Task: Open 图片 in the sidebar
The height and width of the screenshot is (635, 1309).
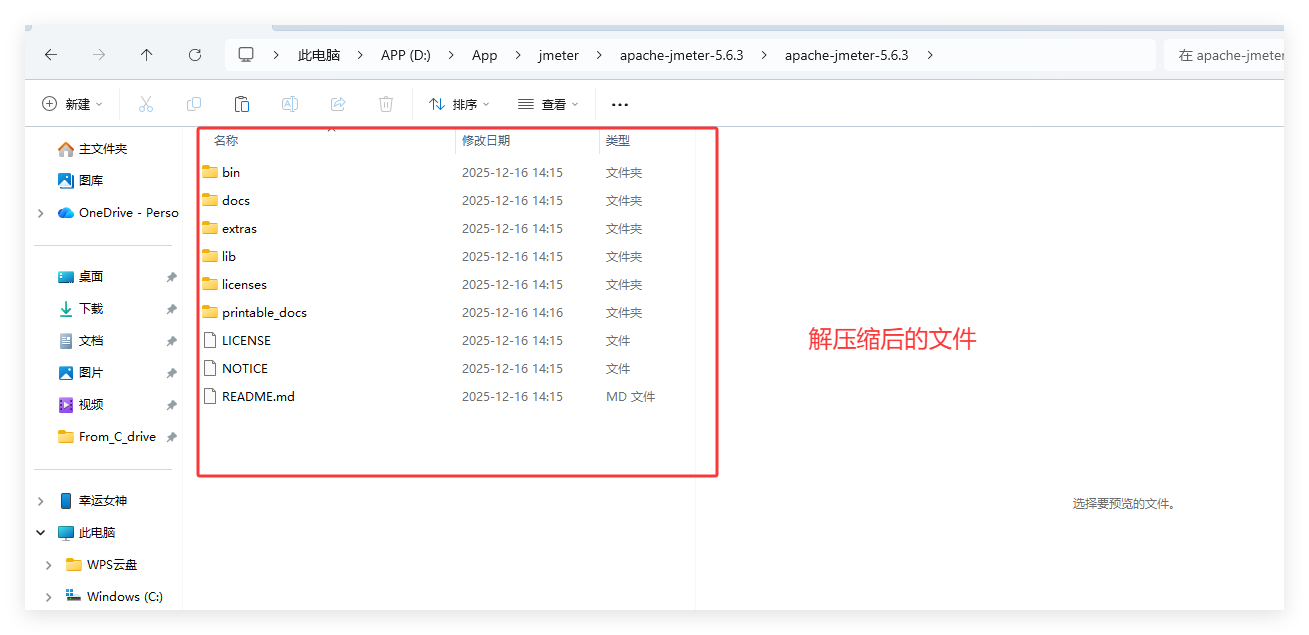Action: (x=91, y=373)
